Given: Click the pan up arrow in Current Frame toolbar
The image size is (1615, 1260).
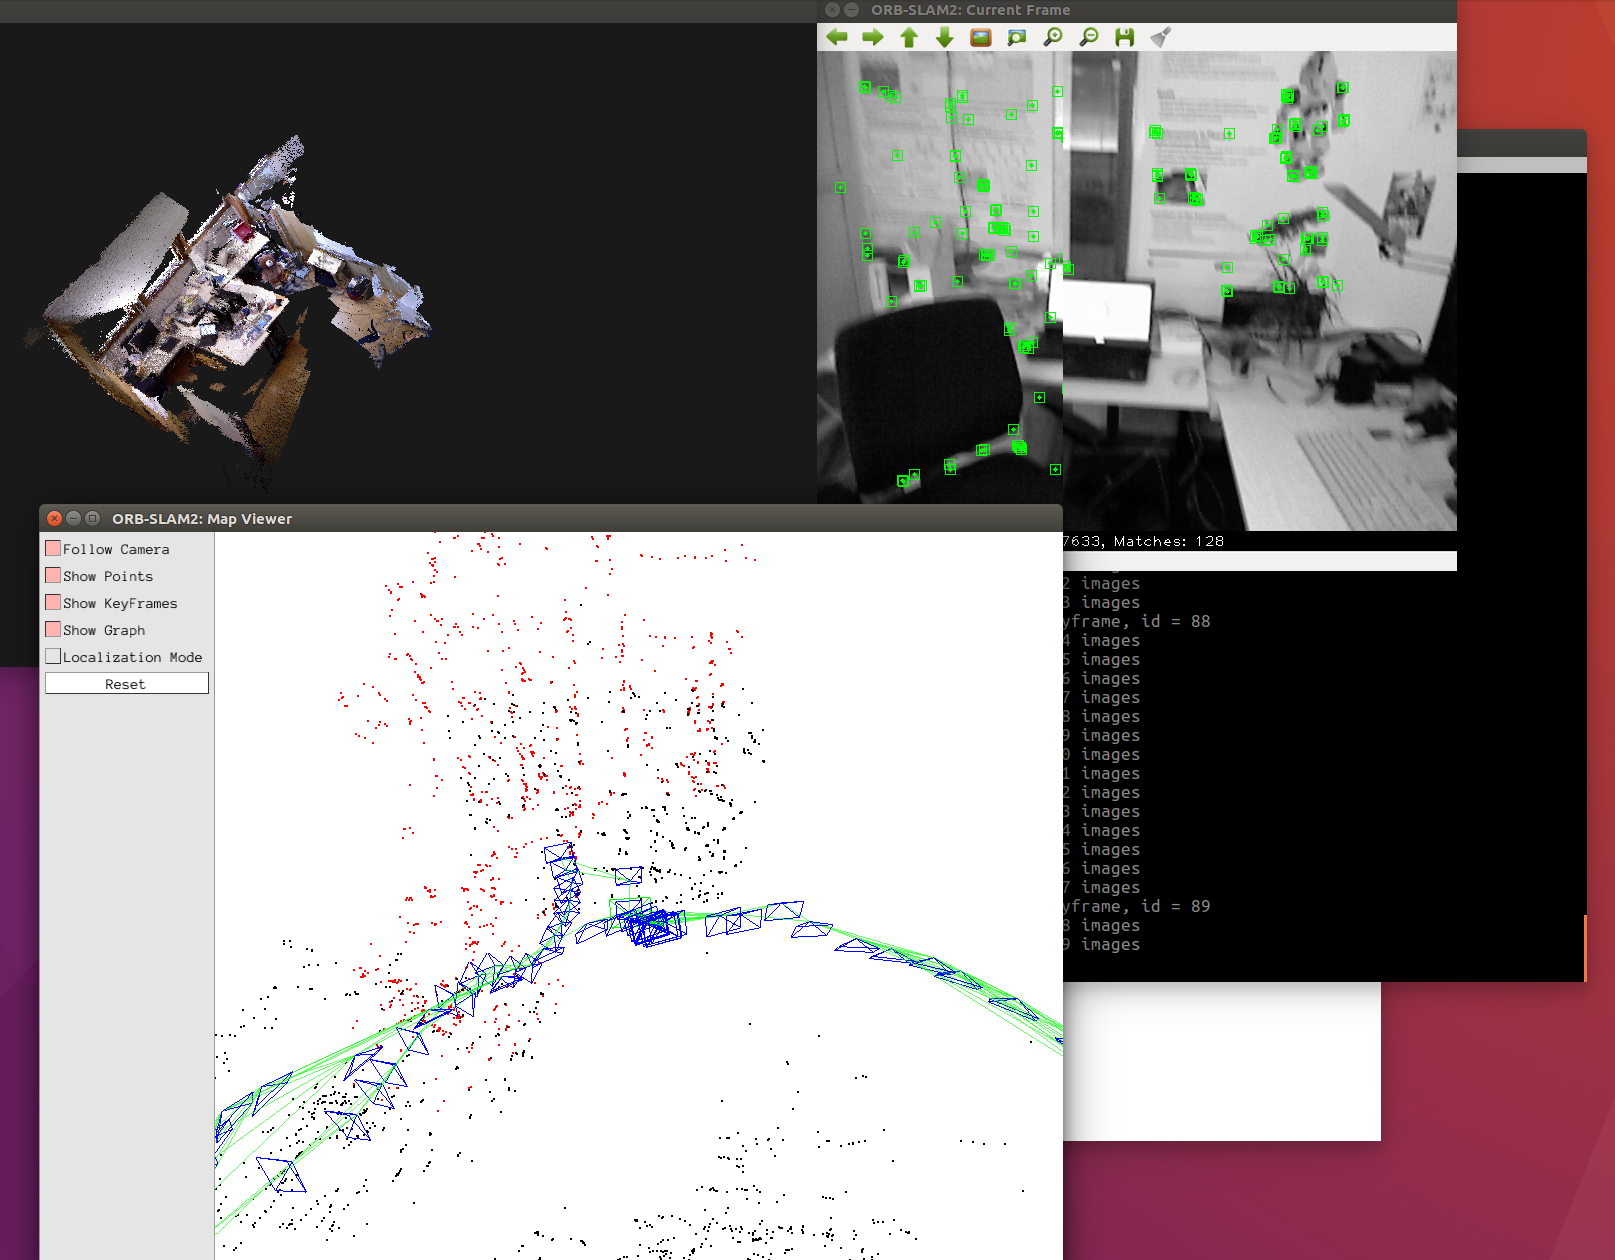Looking at the screenshot, I should (x=909, y=37).
